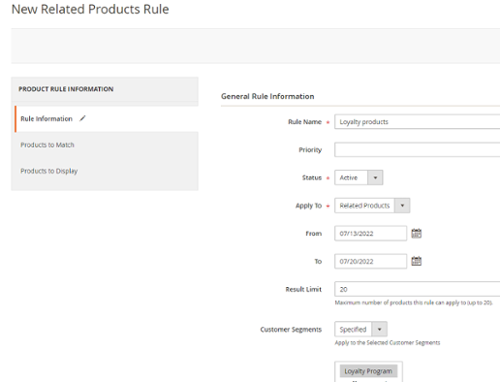The width and height of the screenshot is (500, 382).
Task: Expand the Apply To dropdown
Action: (x=372, y=205)
